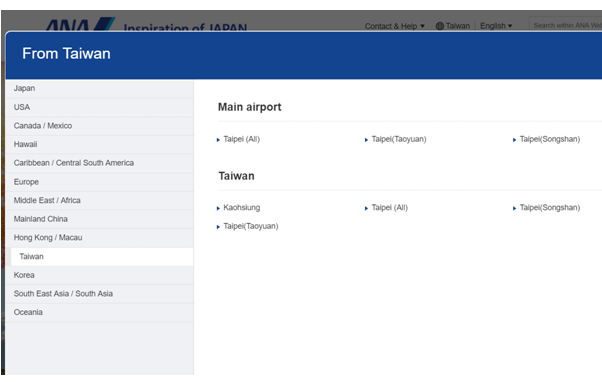Screen dimensions: 602x382
Task: Click the ANA logo in the header
Action: click(x=80, y=24)
